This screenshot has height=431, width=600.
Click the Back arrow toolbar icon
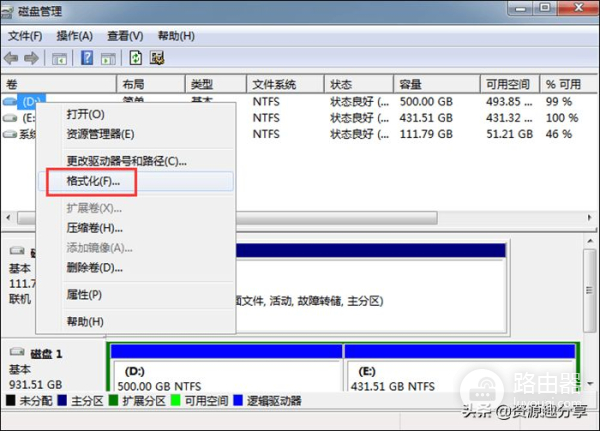coord(11,58)
